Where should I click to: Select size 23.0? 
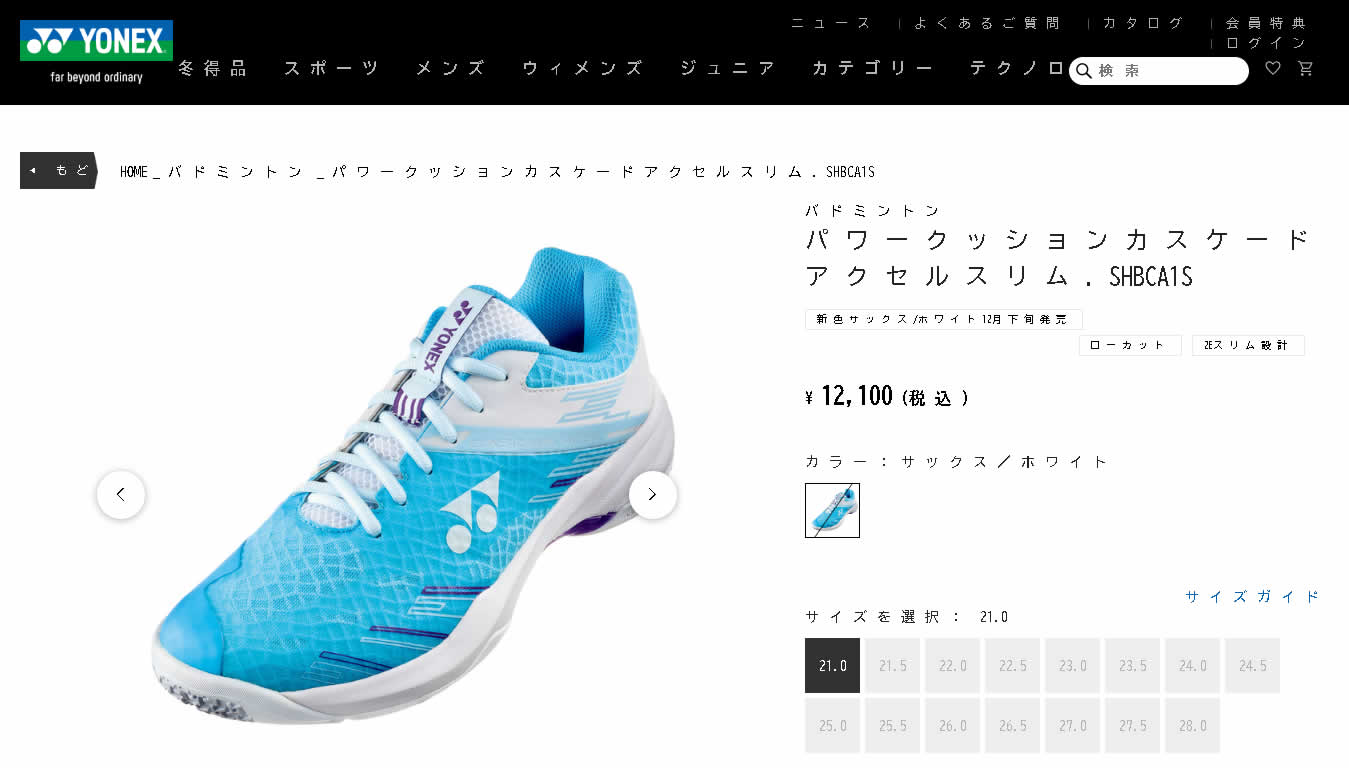[x=1072, y=665]
